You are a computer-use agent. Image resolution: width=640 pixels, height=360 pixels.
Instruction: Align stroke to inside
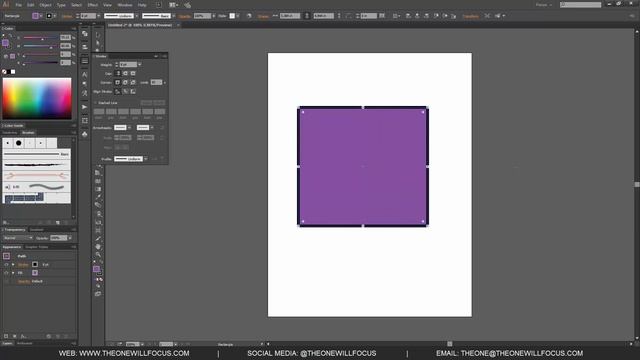pos(125,91)
